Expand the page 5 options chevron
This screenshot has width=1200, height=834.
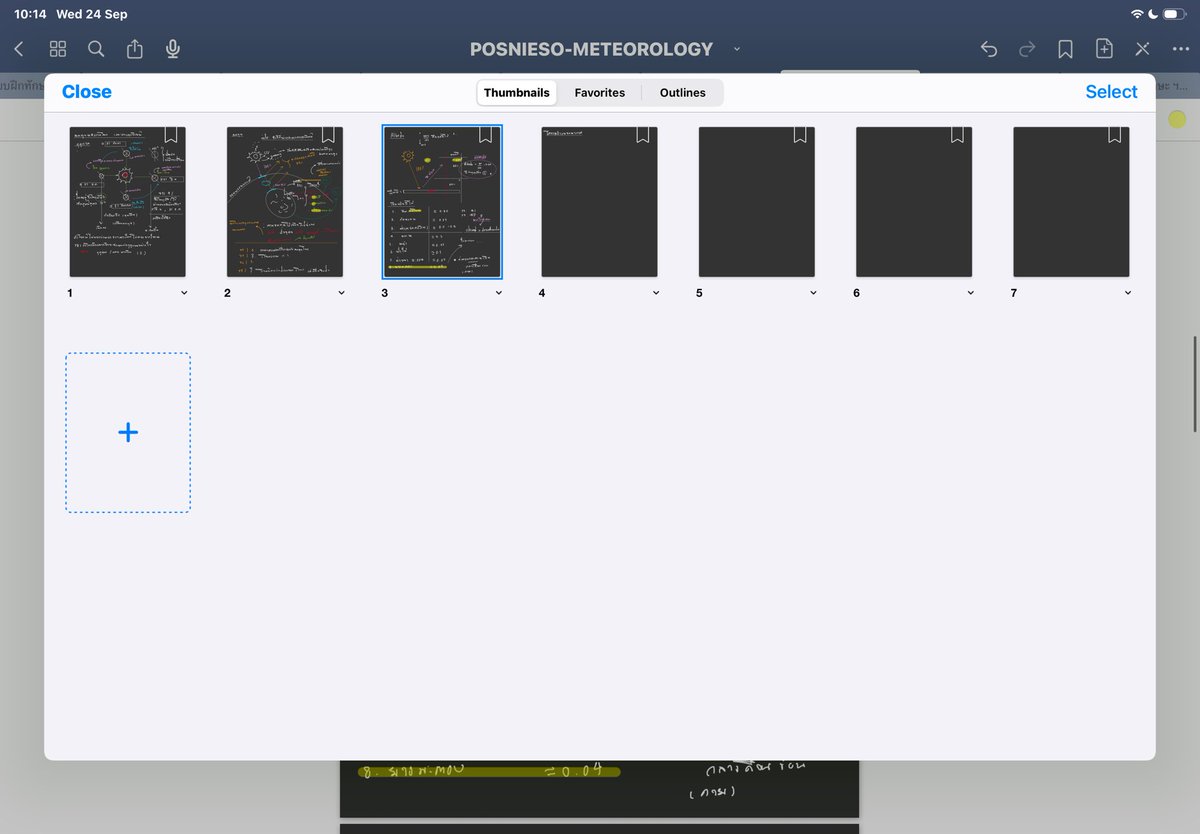click(813, 293)
